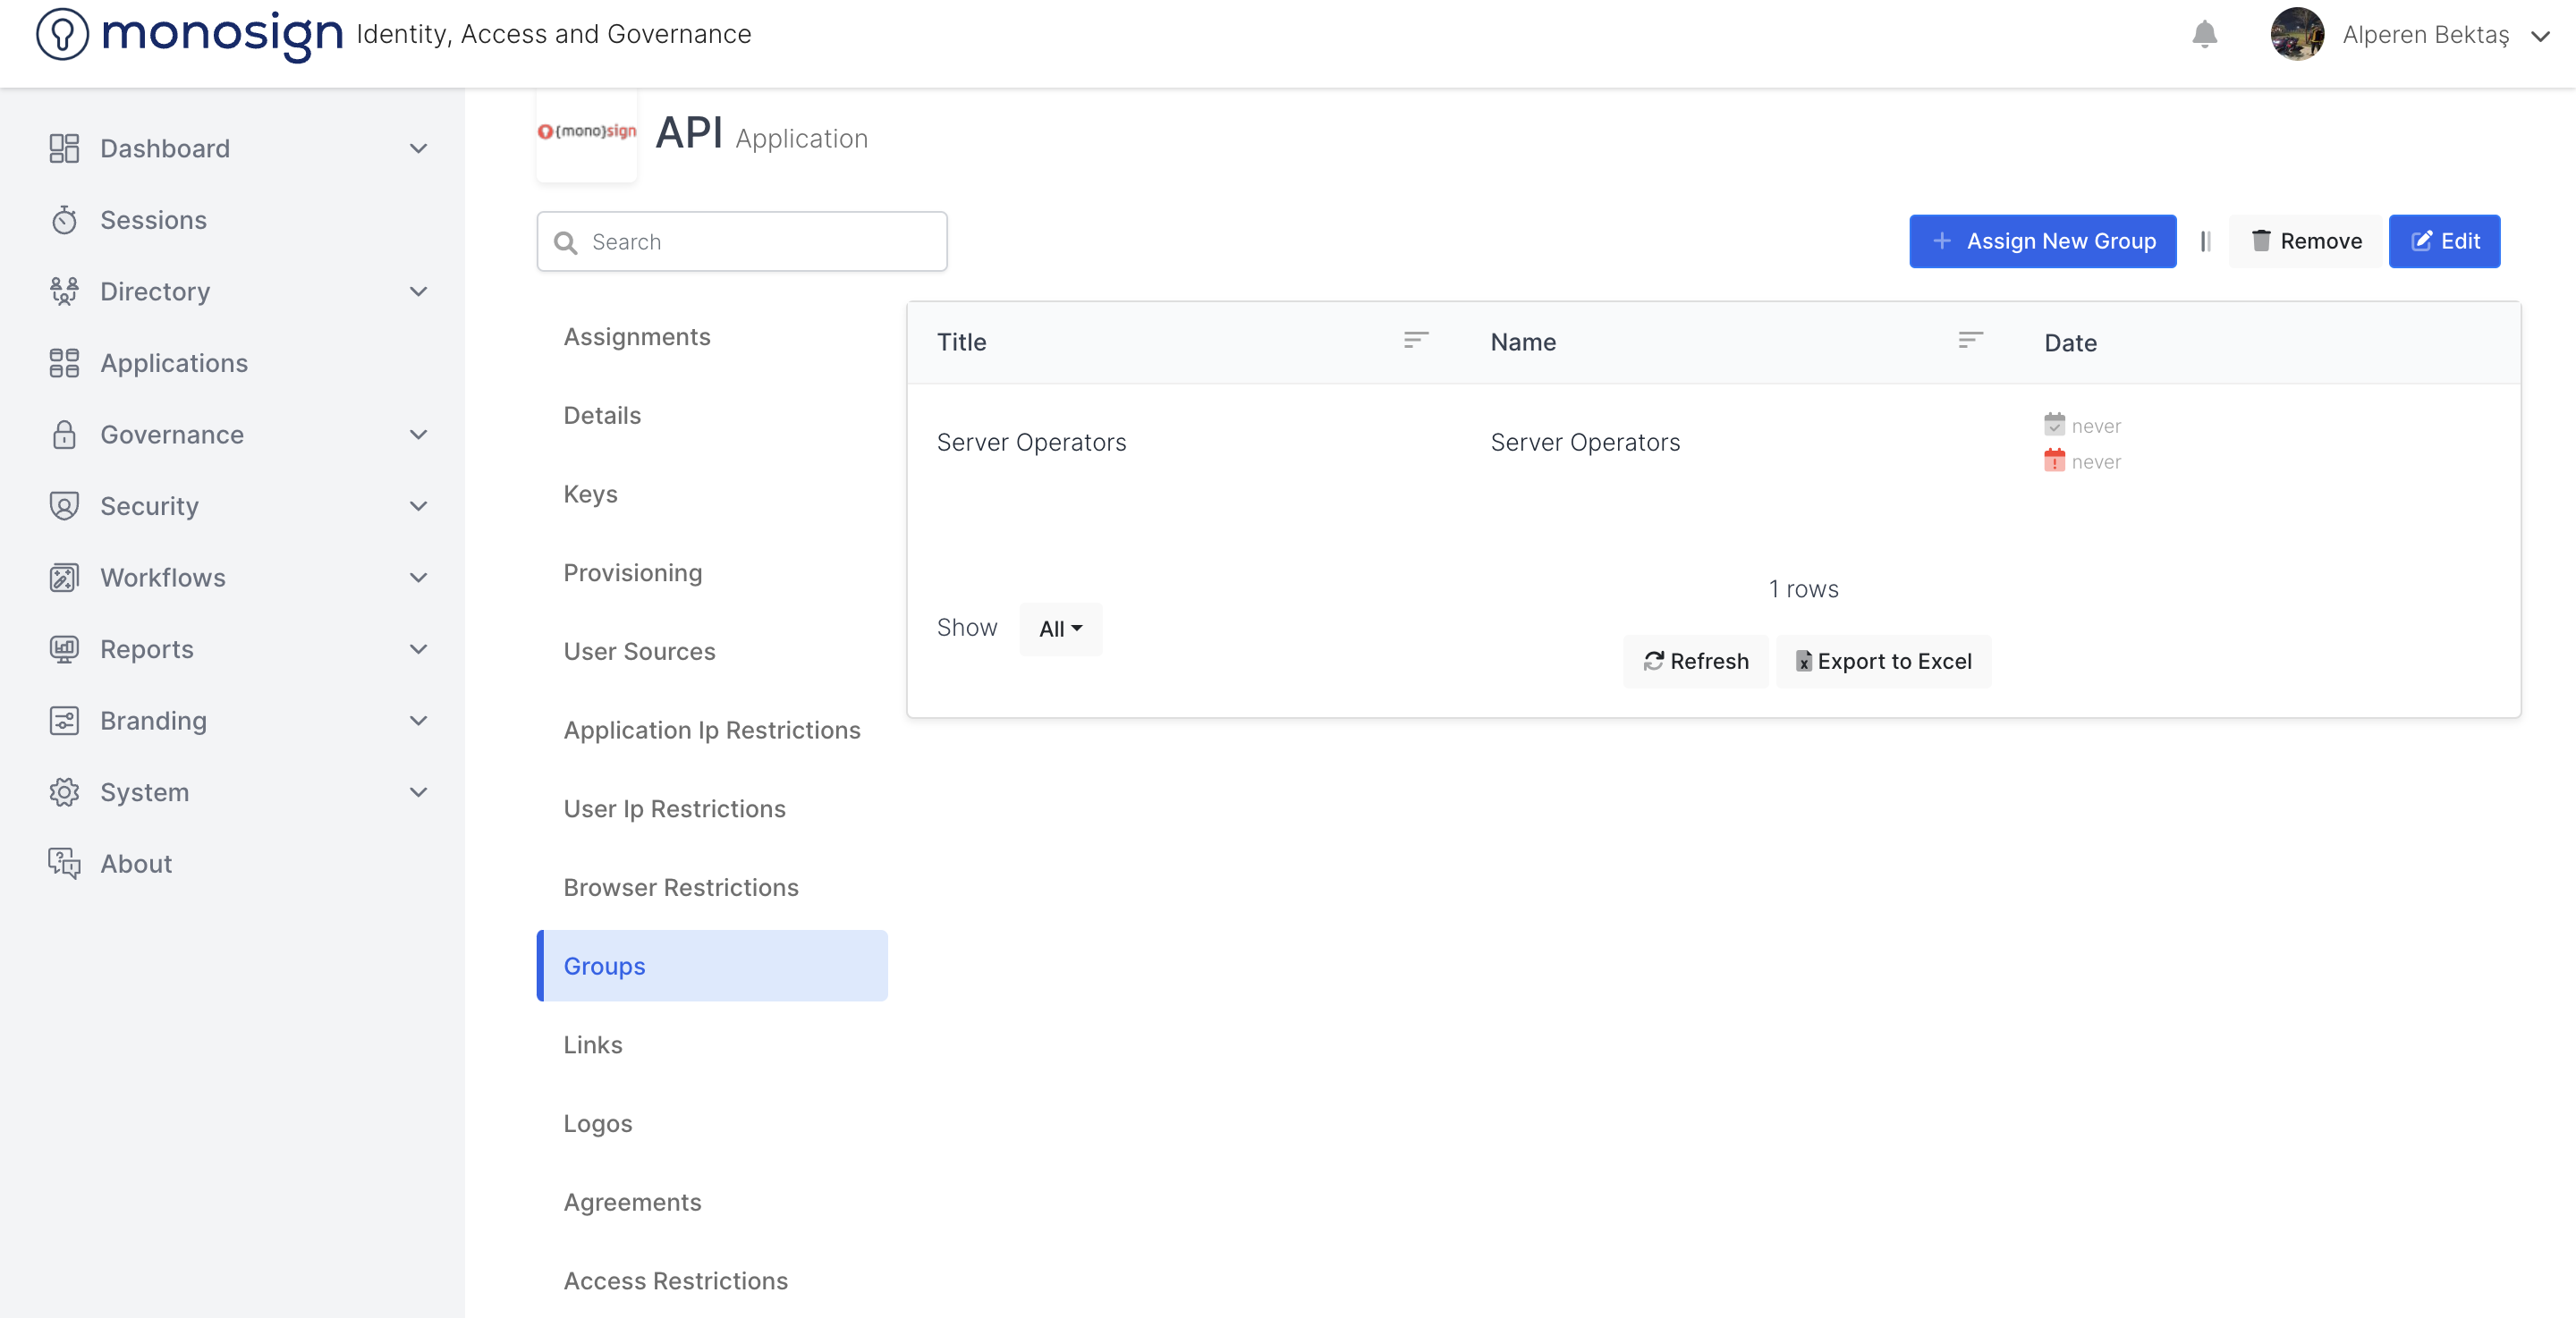Click the API application logo thumbnail

587,133
